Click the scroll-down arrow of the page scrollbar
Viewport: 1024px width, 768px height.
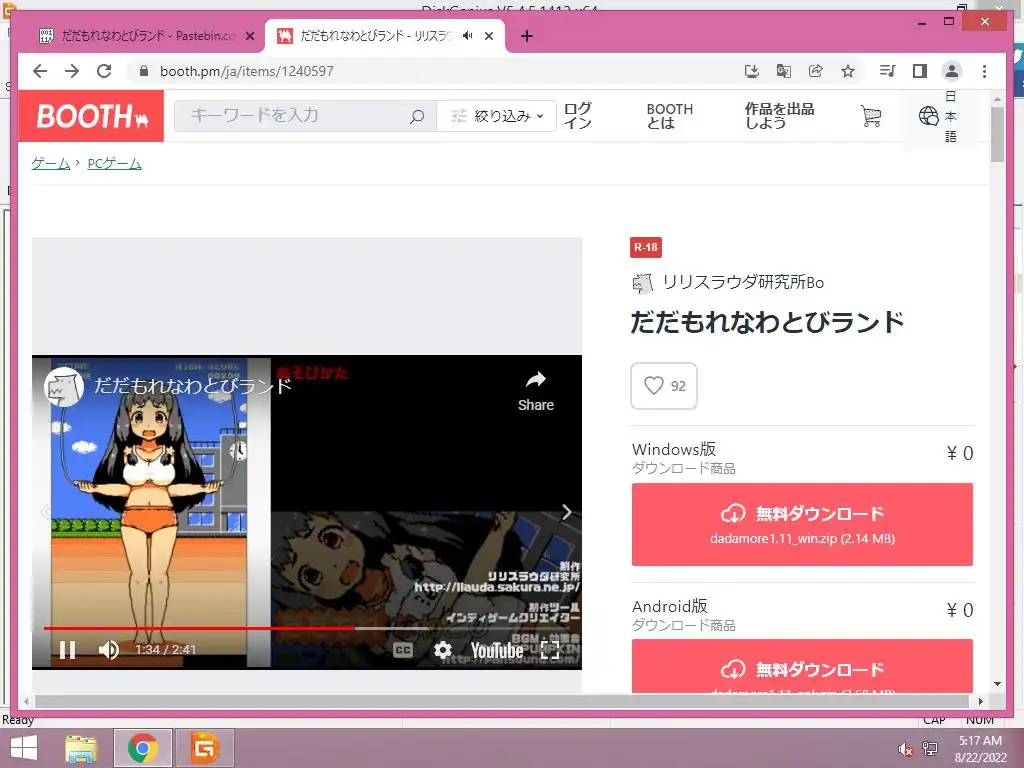pos(997,684)
